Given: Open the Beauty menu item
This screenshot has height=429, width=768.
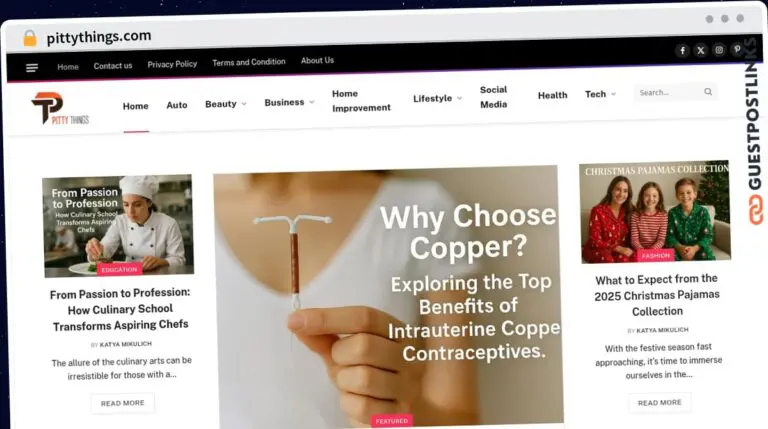Looking at the screenshot, I should tap(221, 104).
